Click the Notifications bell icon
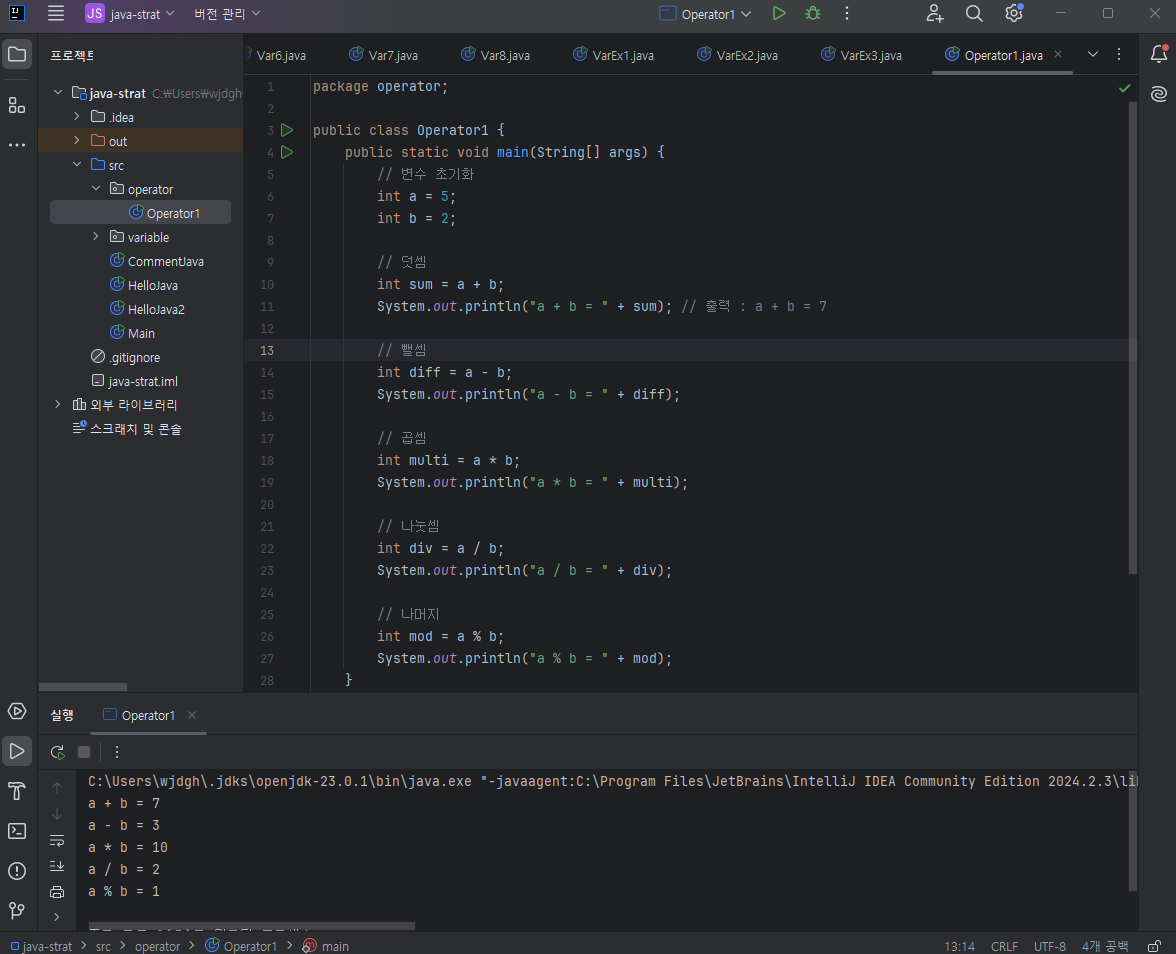The height and width of the screenshot is (954, 1176). [1159, 55]
